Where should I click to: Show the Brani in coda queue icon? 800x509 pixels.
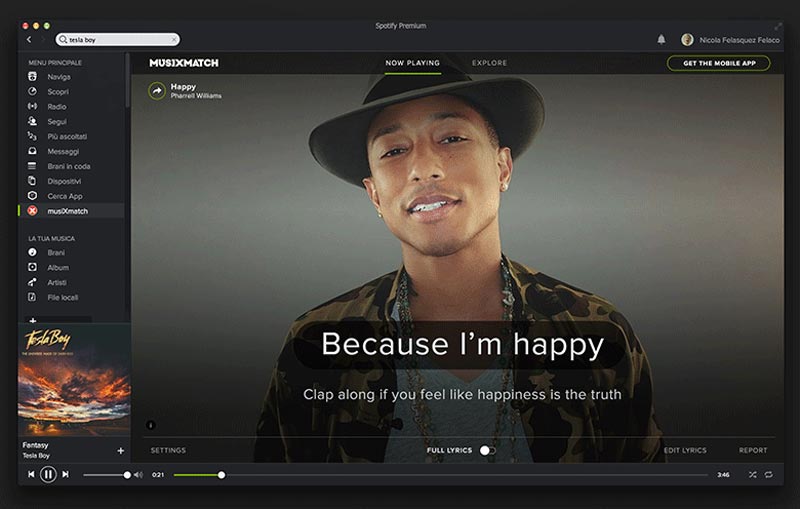(x=32, y=166)
